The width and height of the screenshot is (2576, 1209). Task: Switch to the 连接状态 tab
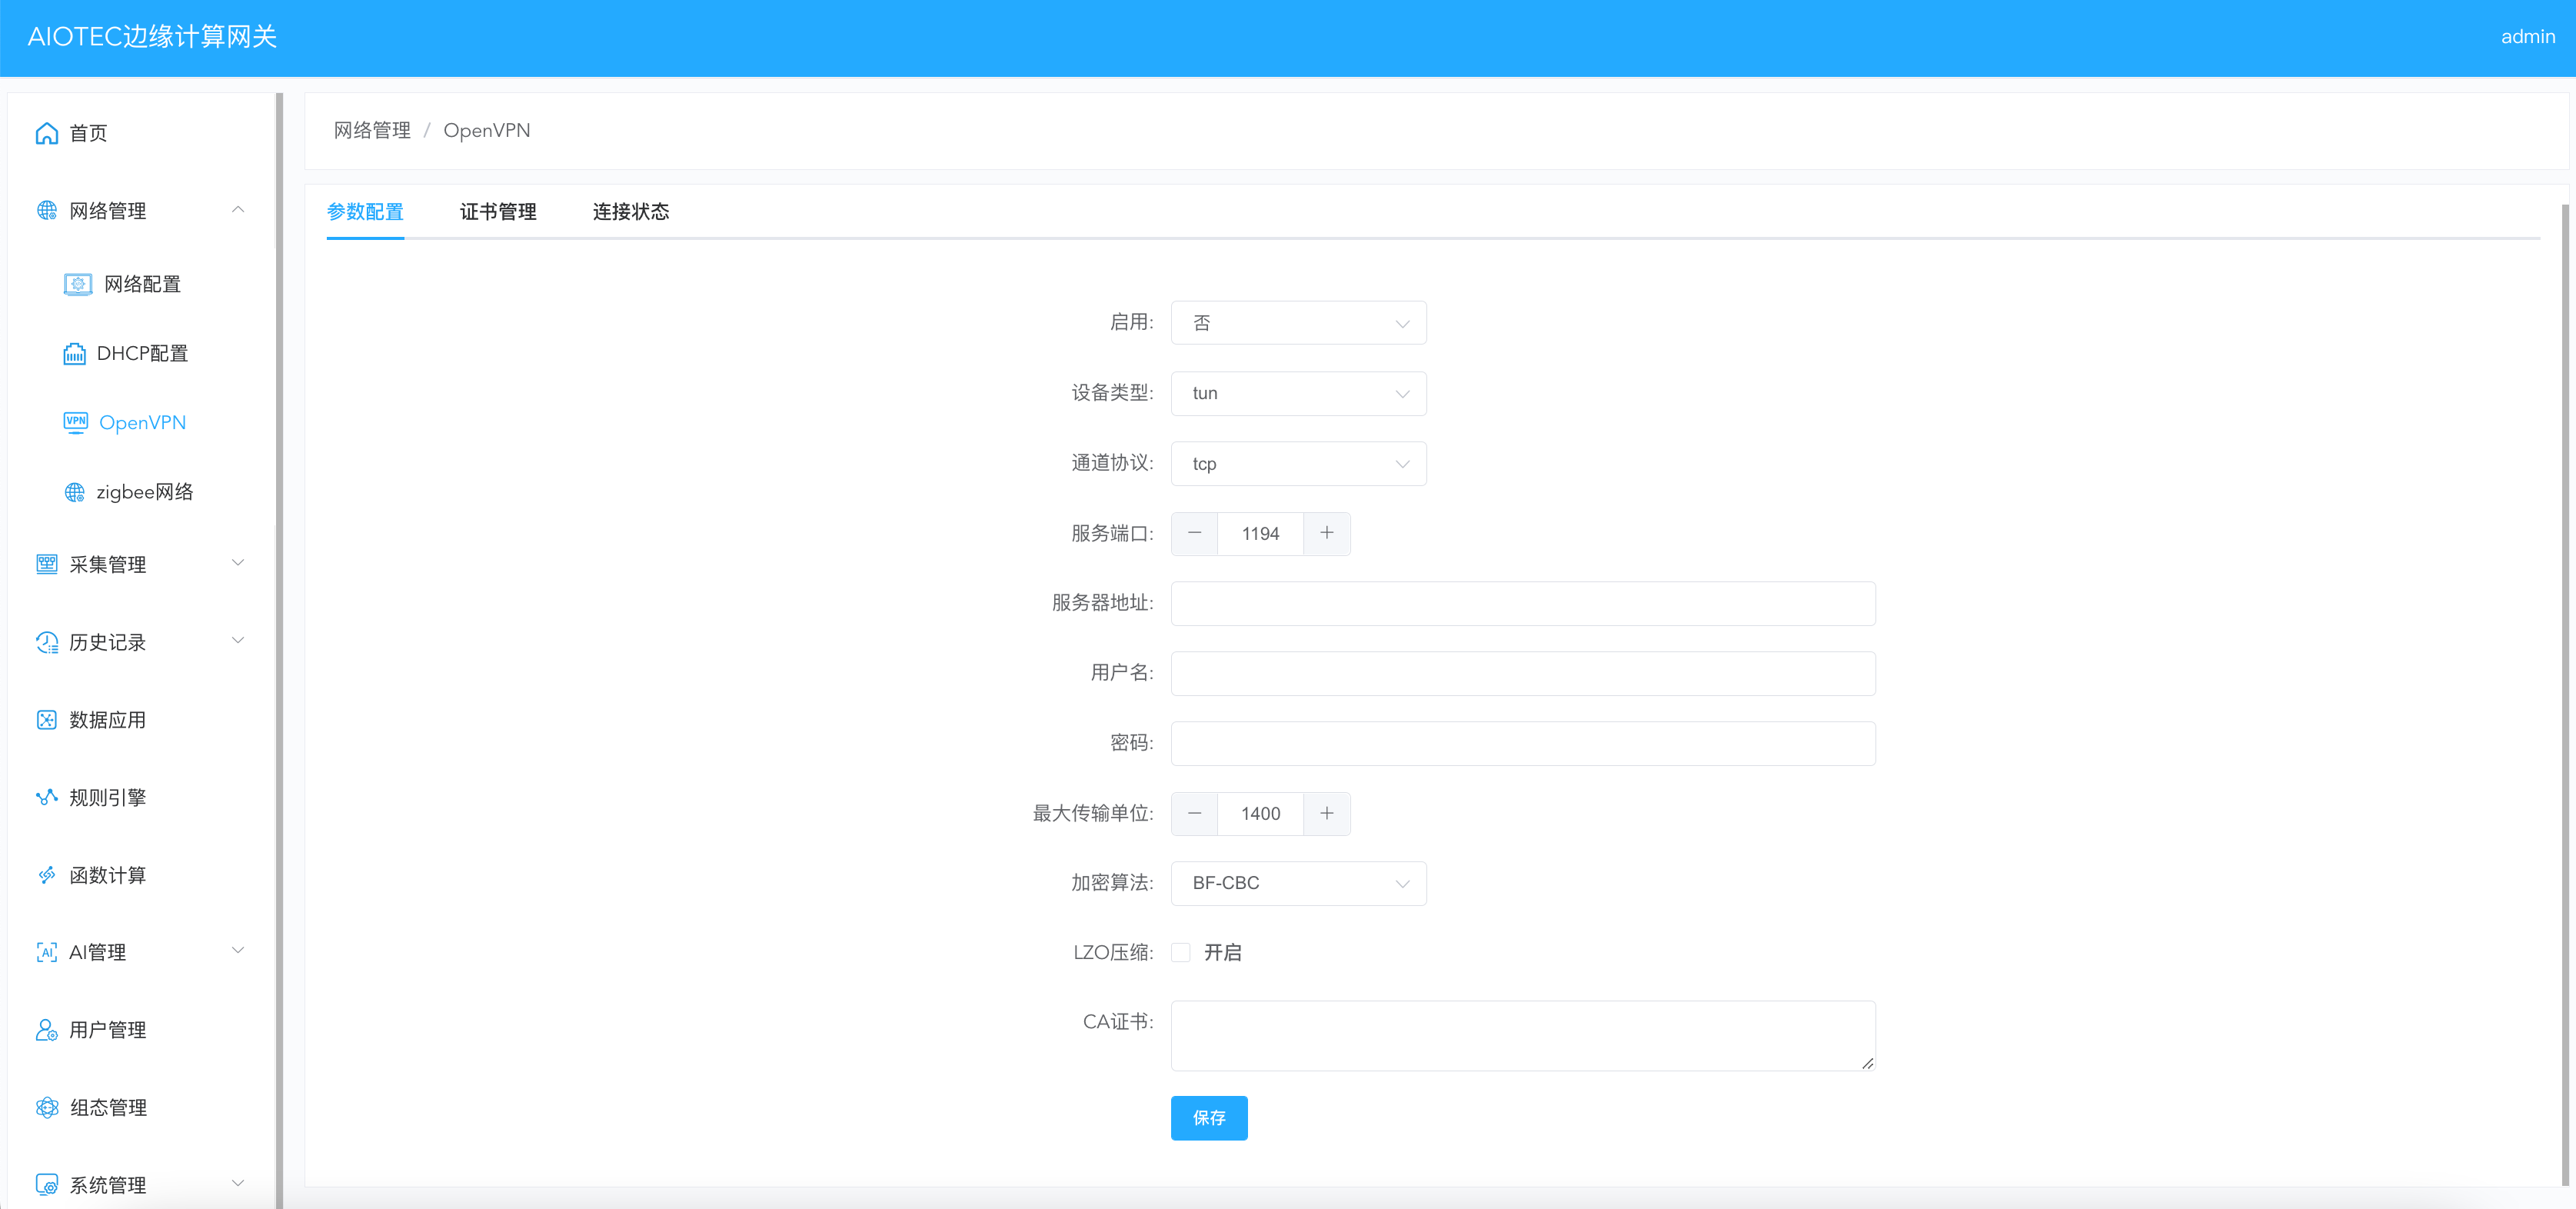[631, 211]
